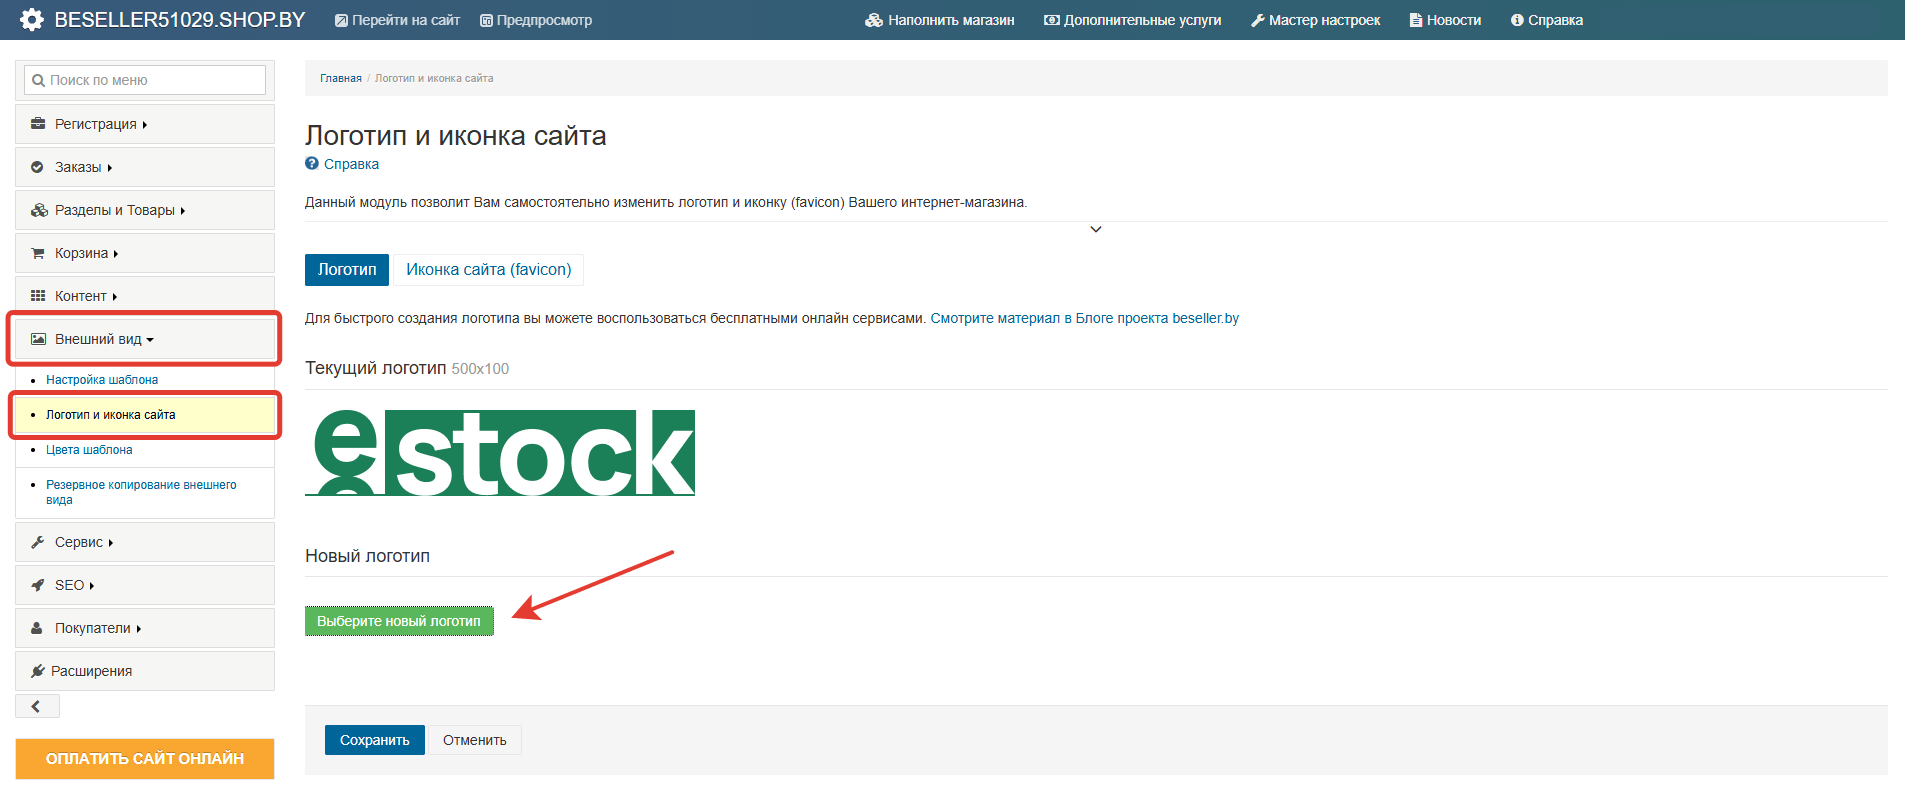Expand the description chevron below the intro text

1096,230
